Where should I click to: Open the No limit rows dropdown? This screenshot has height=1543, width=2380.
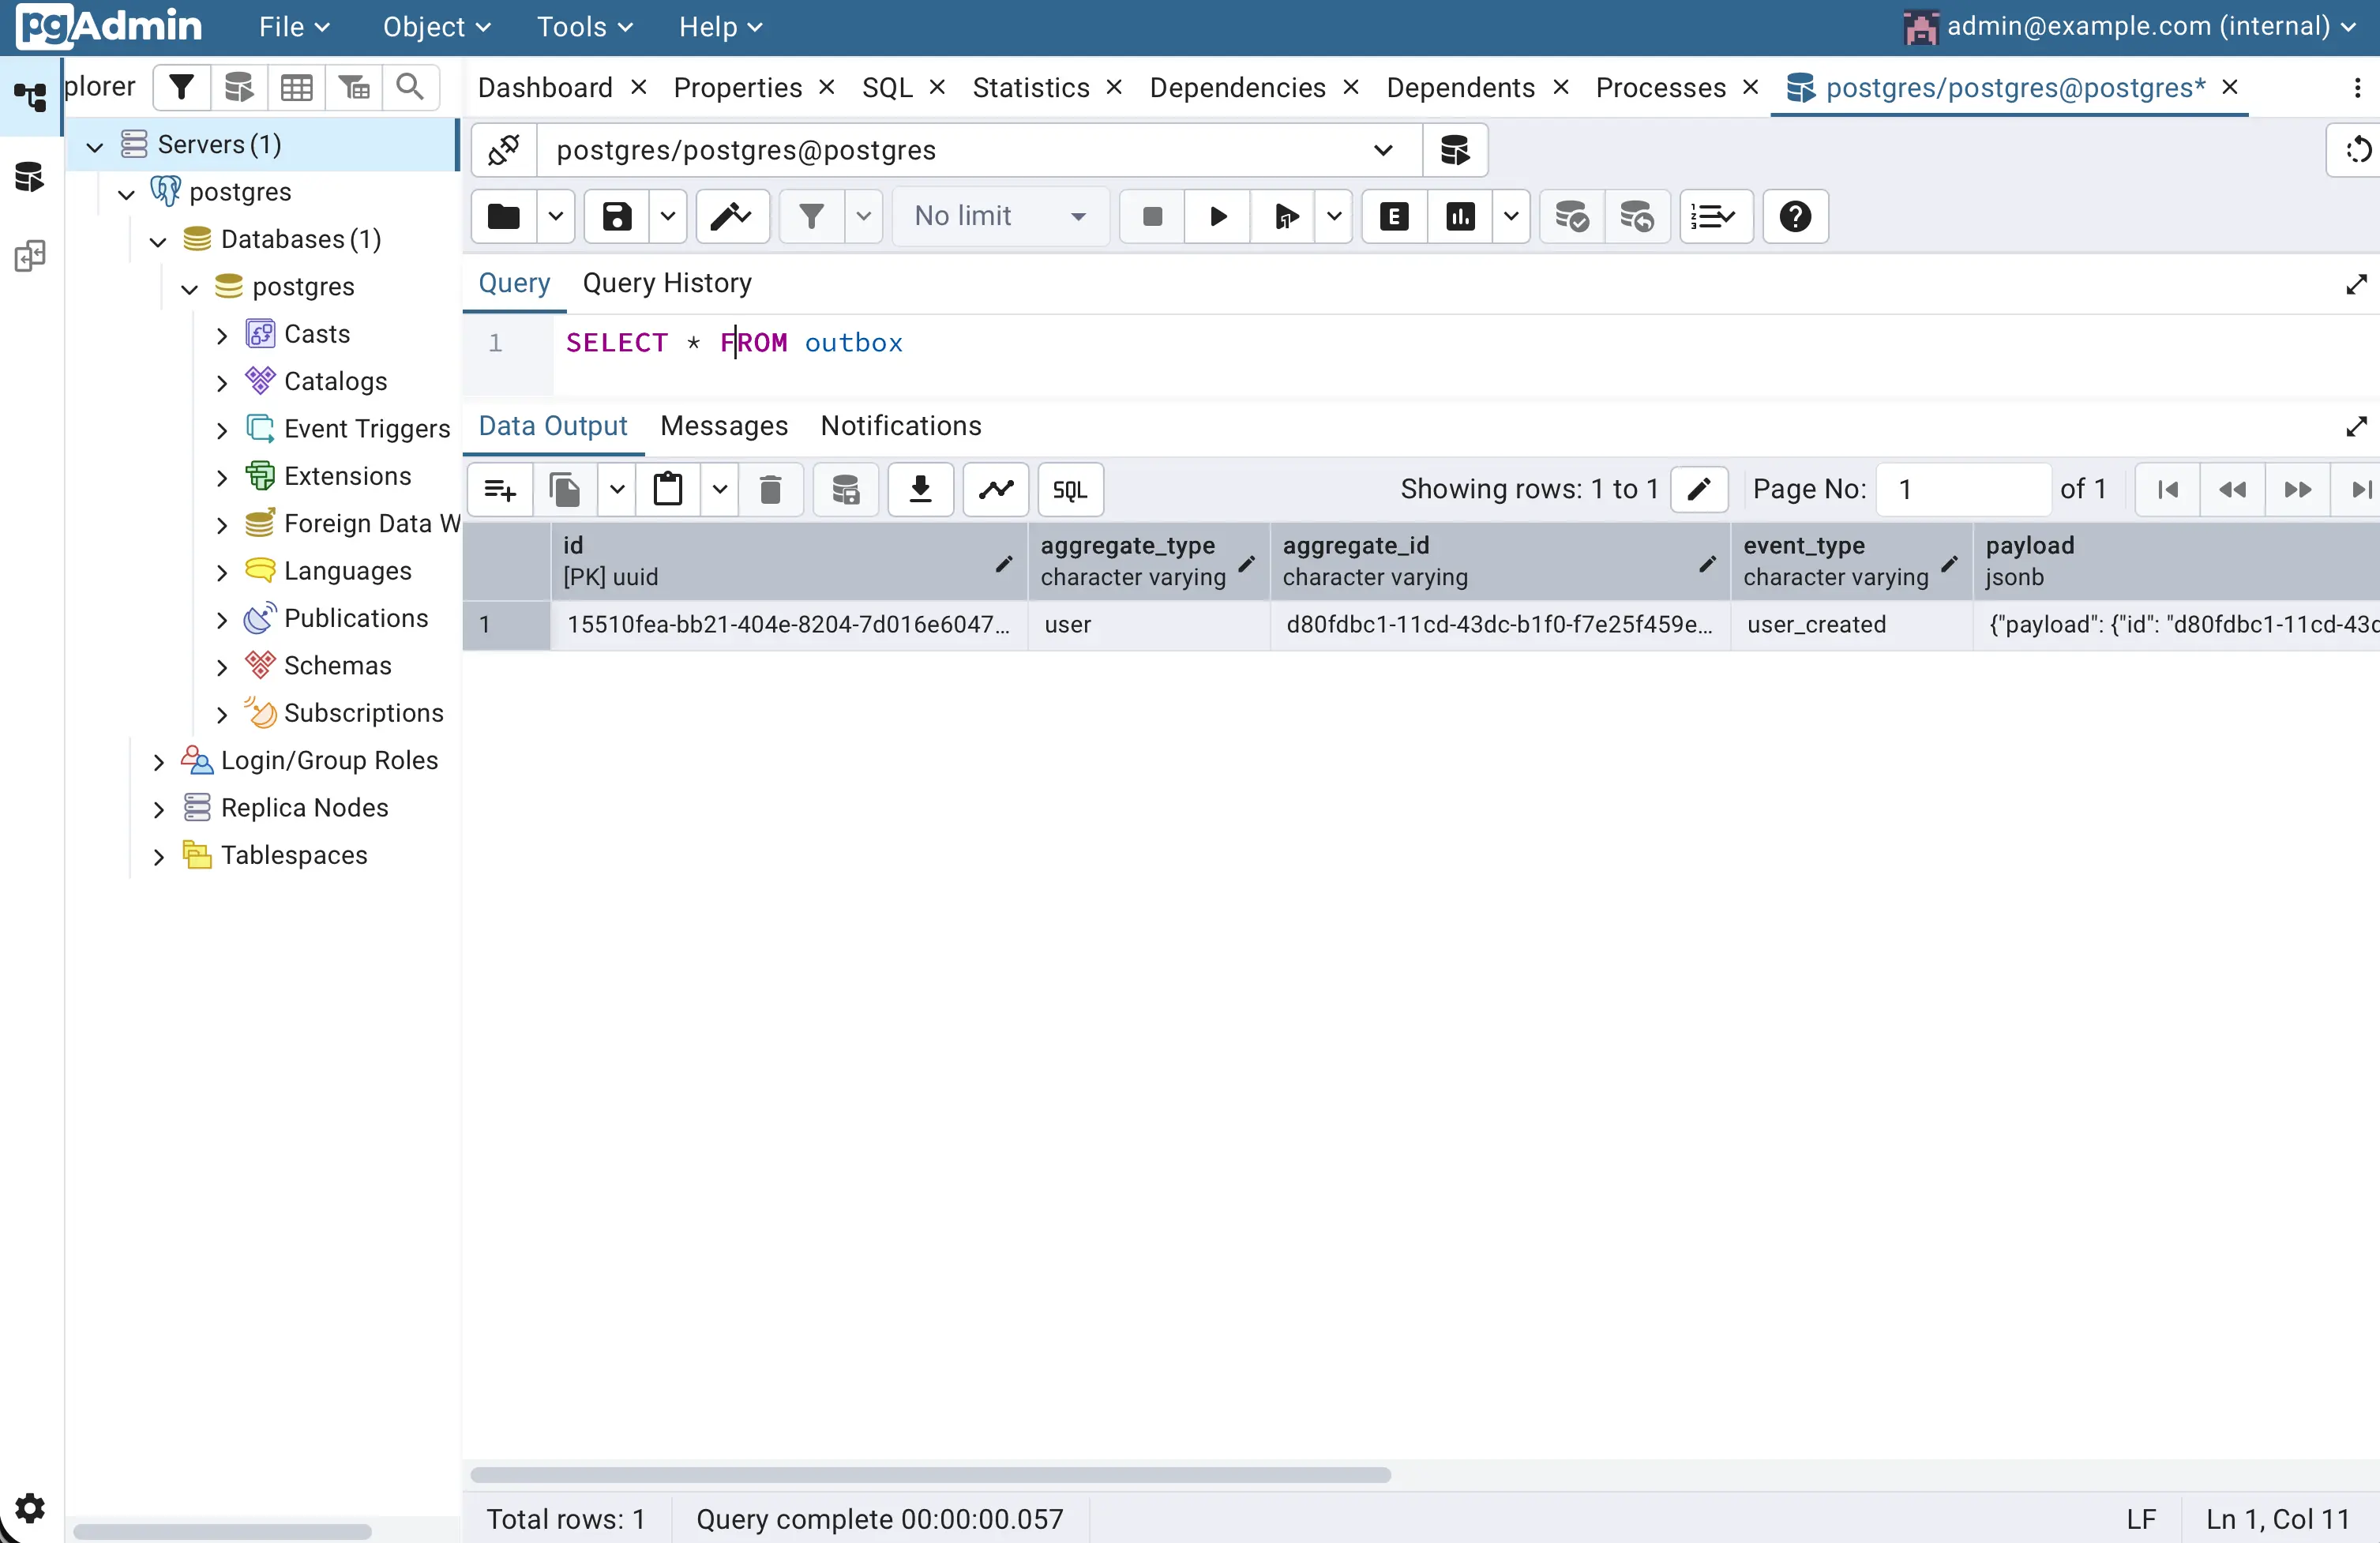(1000, 217)
